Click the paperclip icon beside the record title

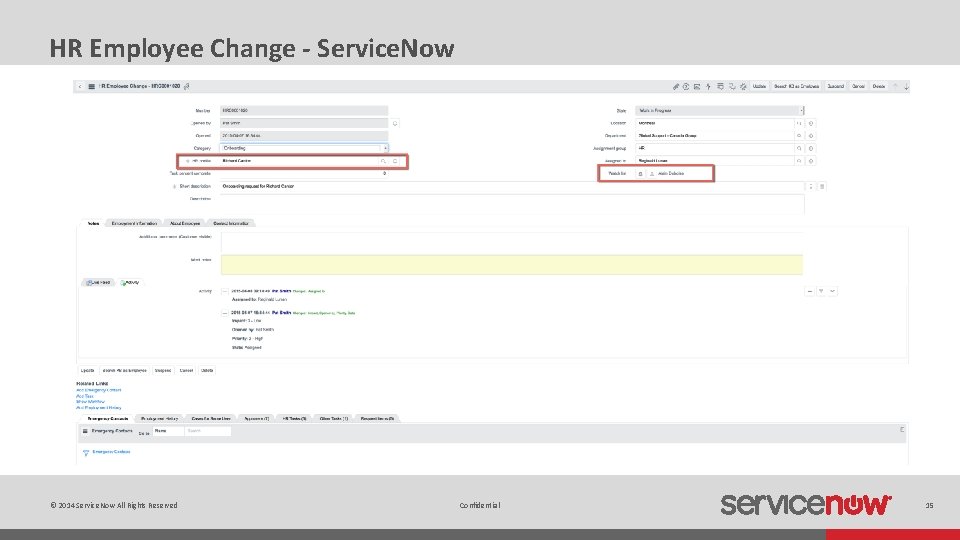(187, 86)
